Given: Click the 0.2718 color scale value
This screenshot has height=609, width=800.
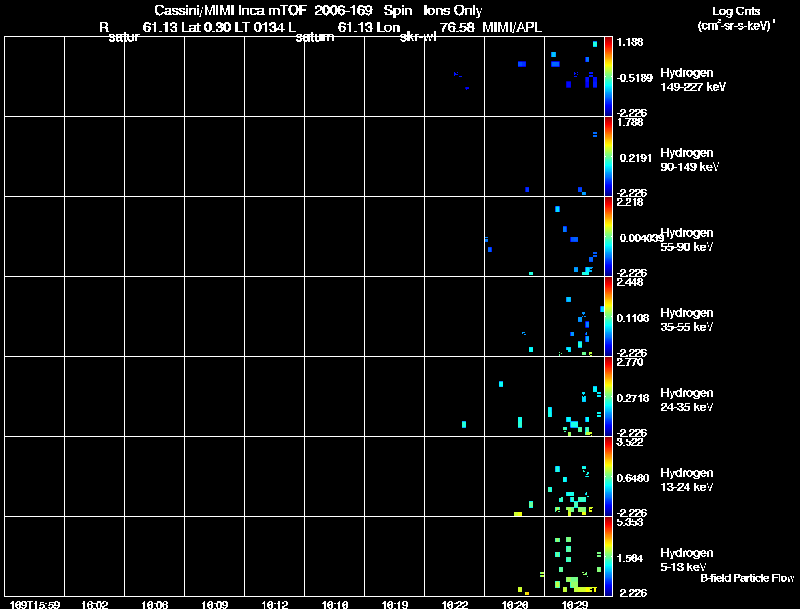Looking at the screenshot, I should pos(633,398).
